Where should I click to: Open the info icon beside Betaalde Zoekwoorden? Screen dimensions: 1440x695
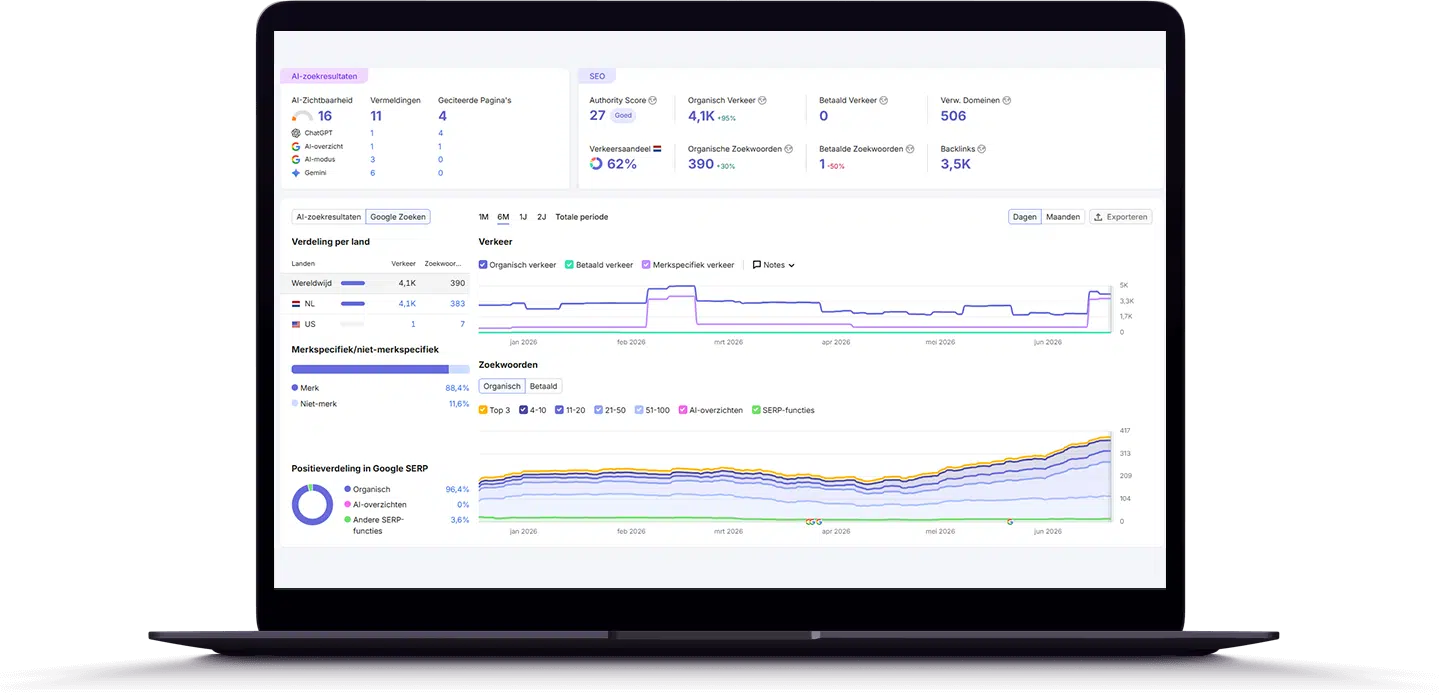click(911, 149)
